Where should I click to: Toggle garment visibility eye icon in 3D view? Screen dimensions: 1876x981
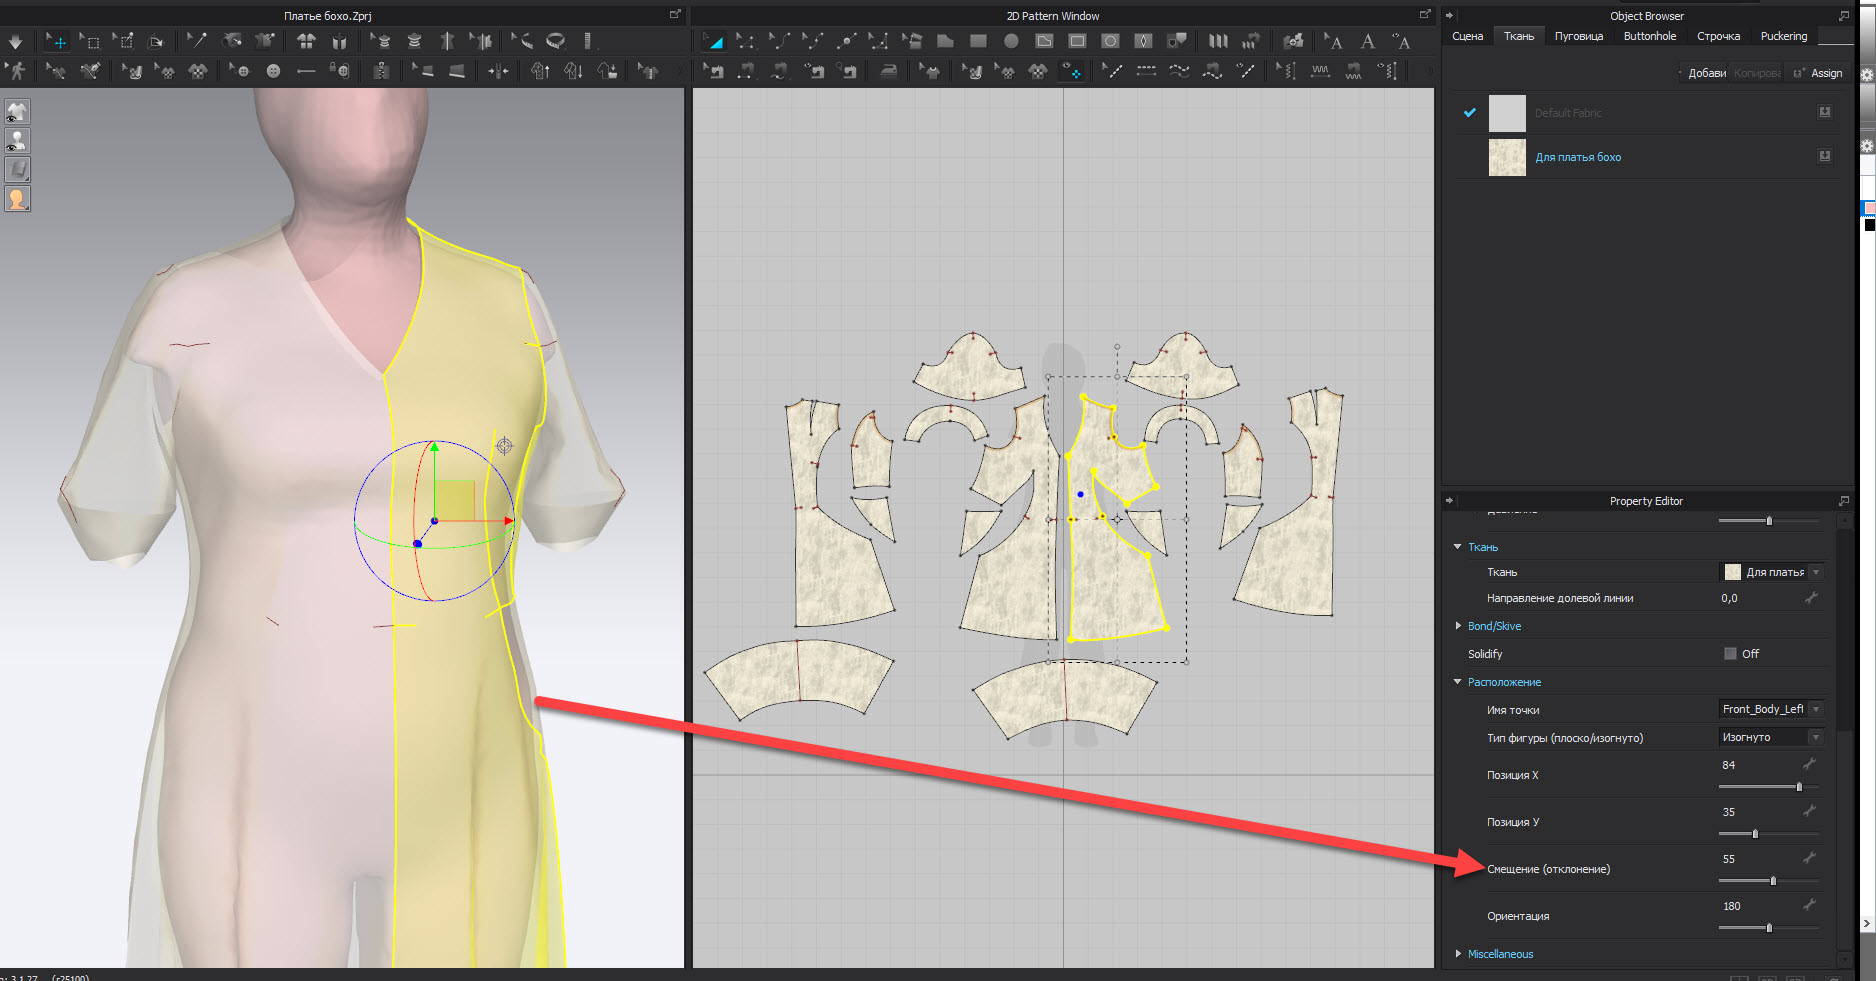coord(17,112)
